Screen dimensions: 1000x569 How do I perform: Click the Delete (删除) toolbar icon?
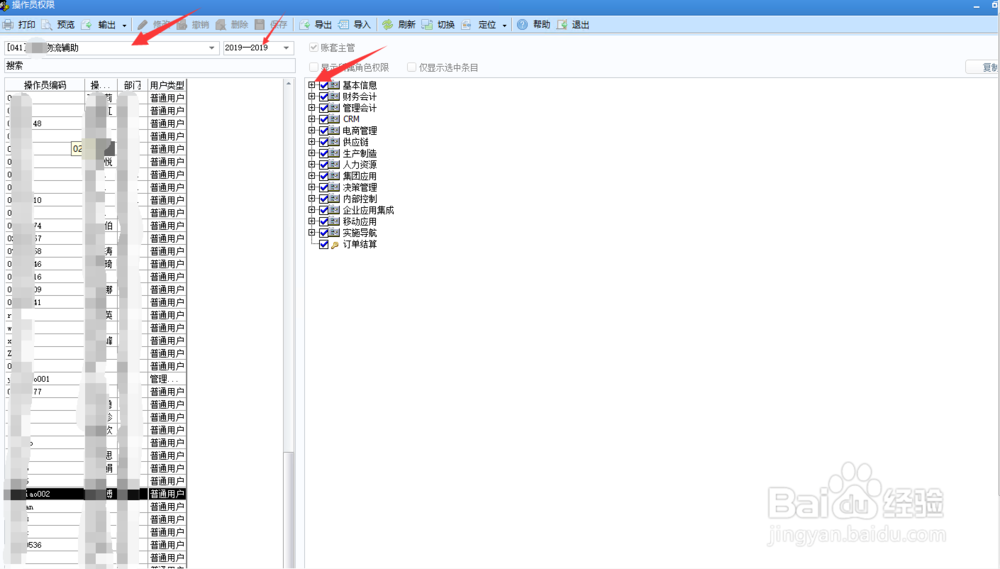[x=221, y=25]
